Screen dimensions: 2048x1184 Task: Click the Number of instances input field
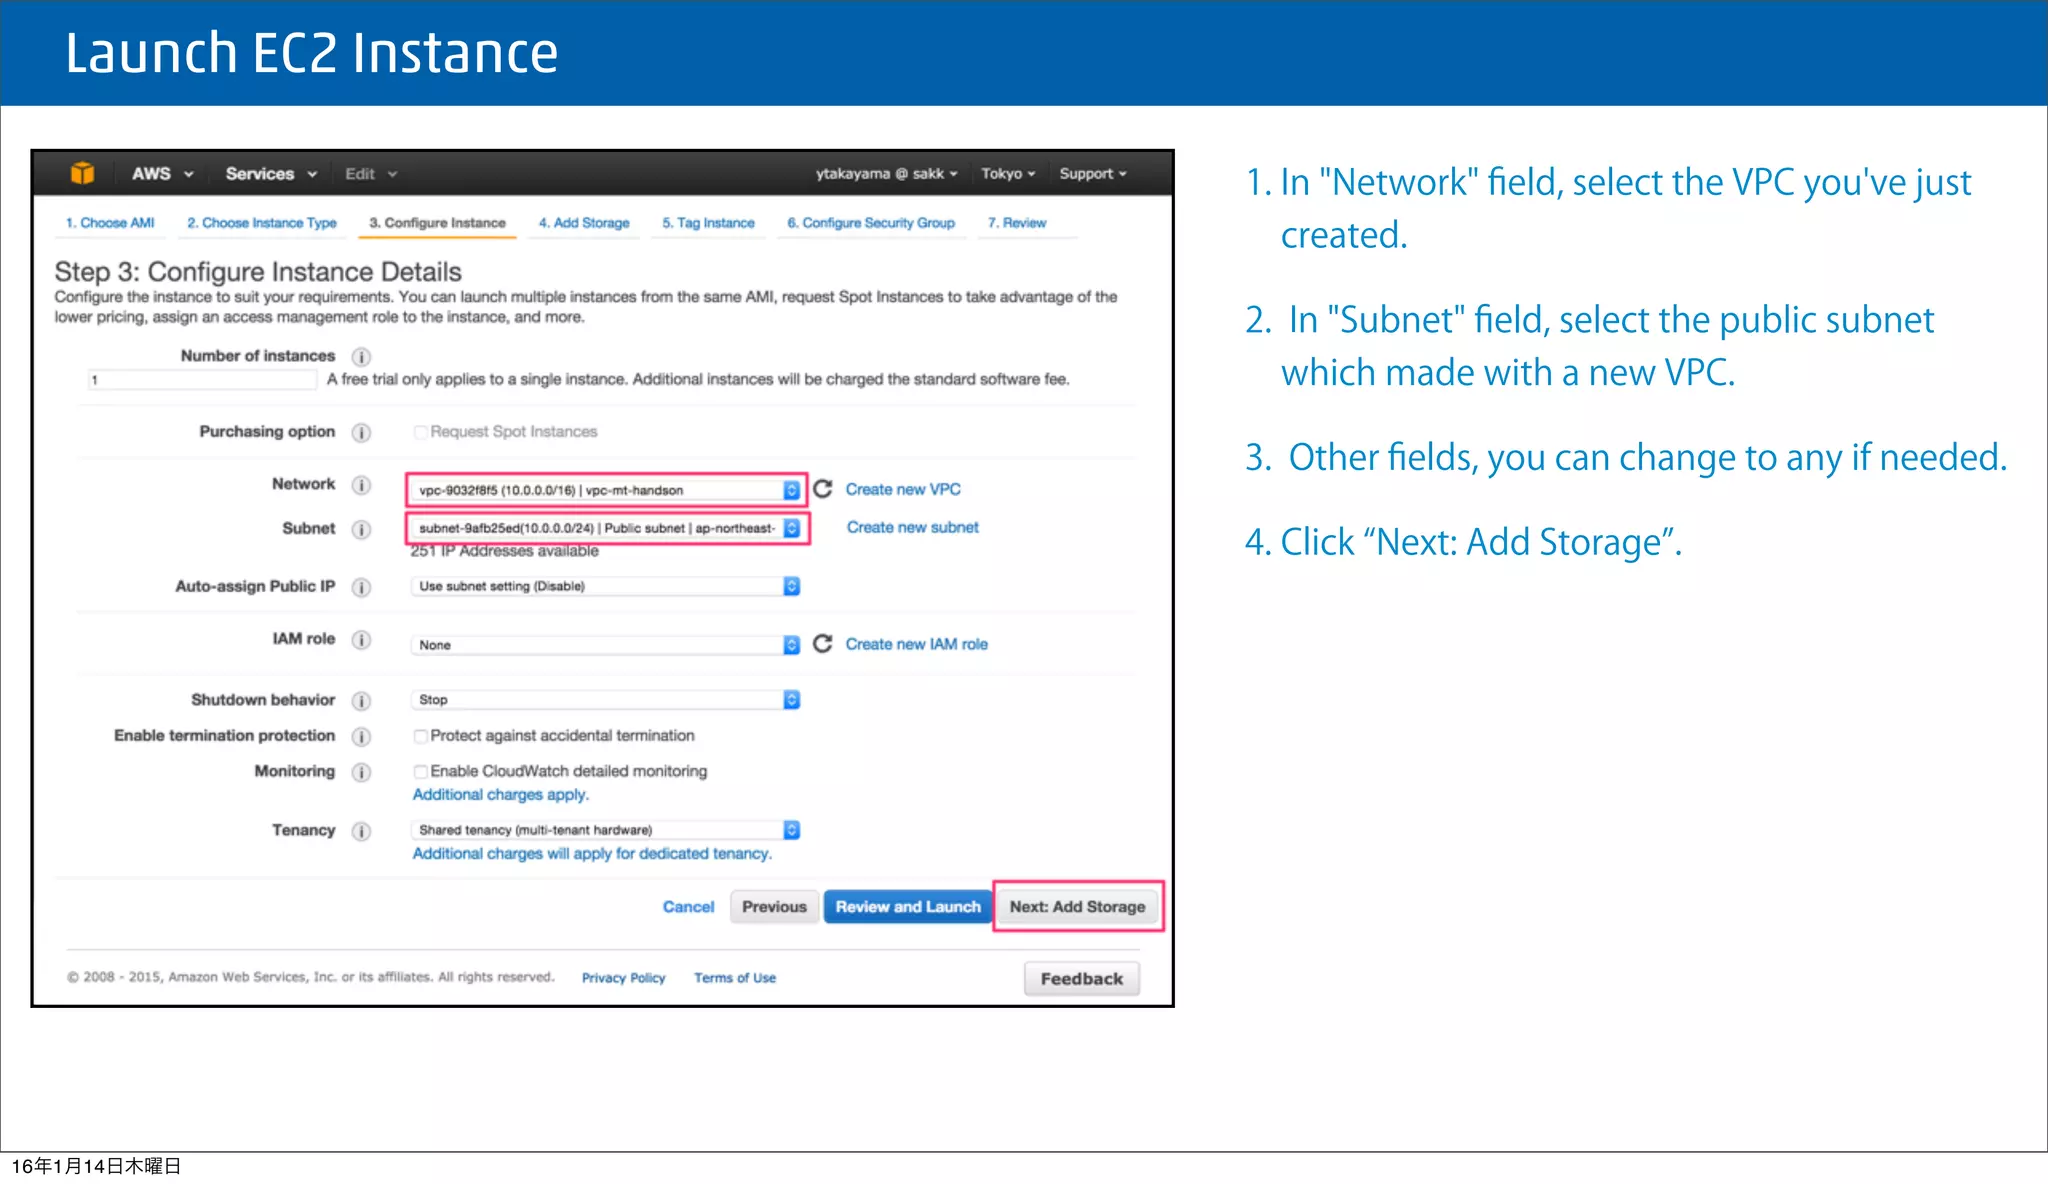[203, 380]
